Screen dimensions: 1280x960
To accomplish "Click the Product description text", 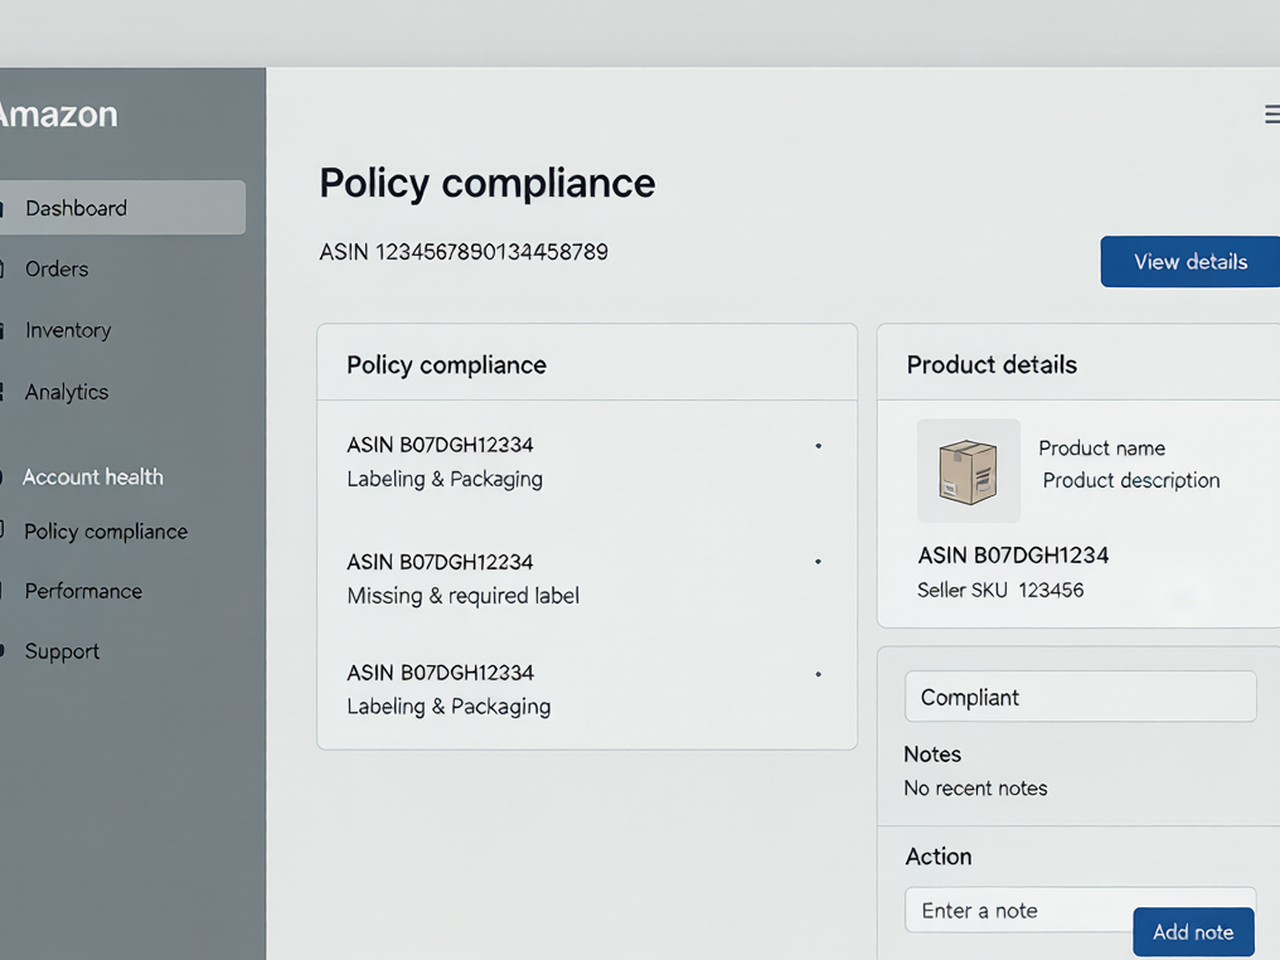I will 1131,480.
